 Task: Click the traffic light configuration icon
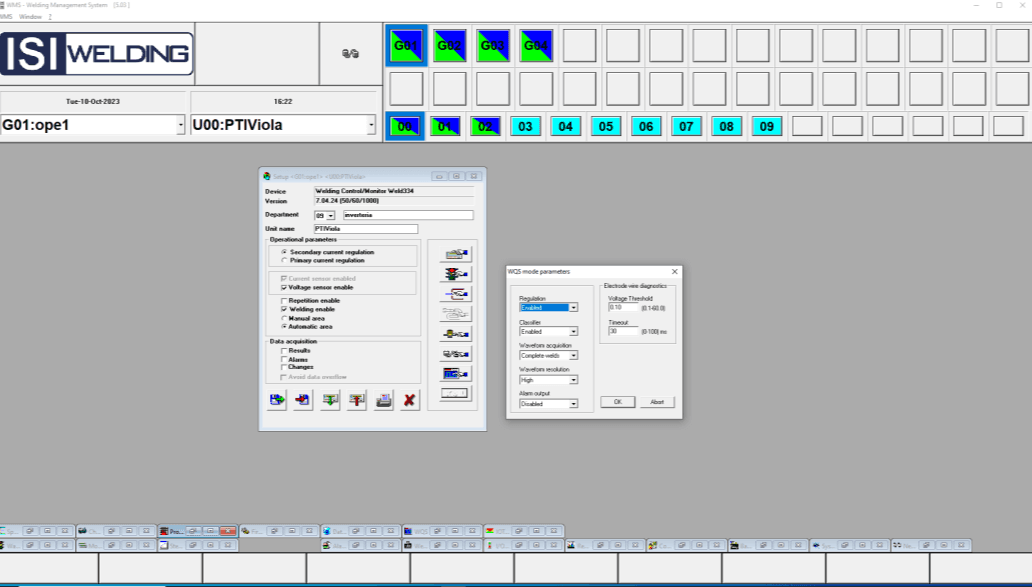pos(456,274)
